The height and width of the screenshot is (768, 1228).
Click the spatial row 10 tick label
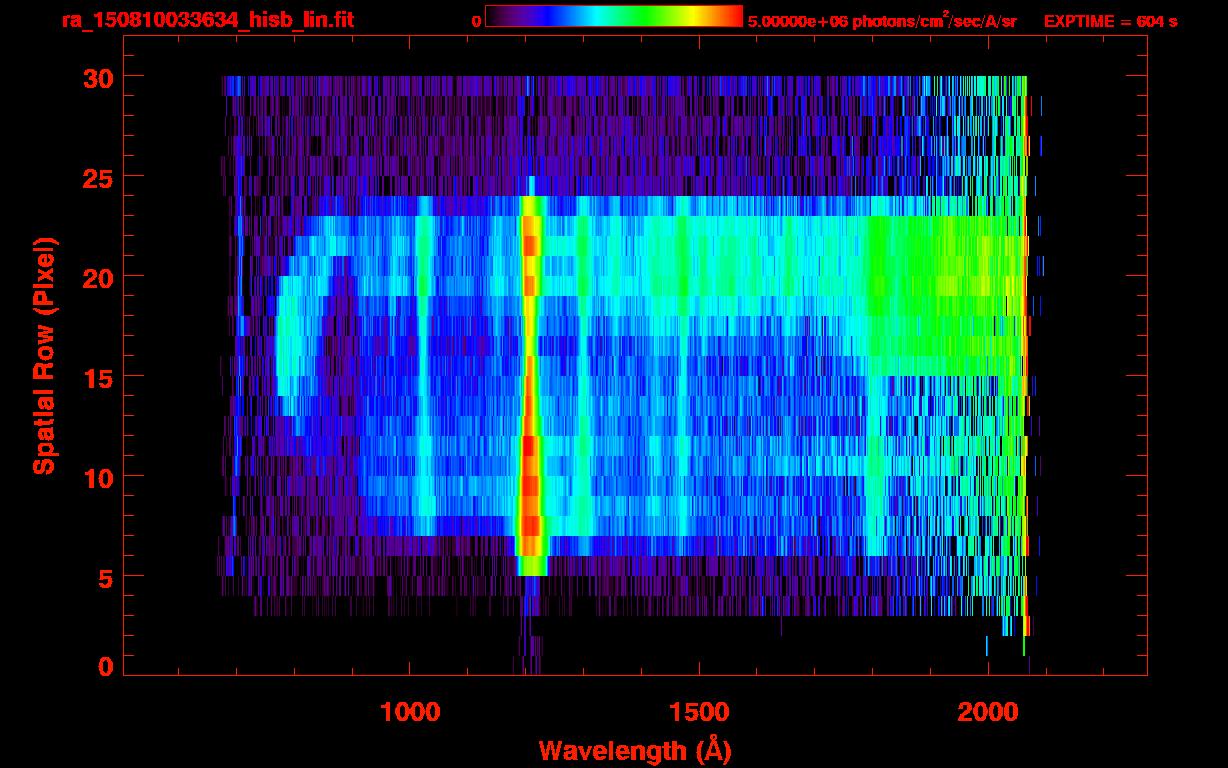click(x=98, y=477)
